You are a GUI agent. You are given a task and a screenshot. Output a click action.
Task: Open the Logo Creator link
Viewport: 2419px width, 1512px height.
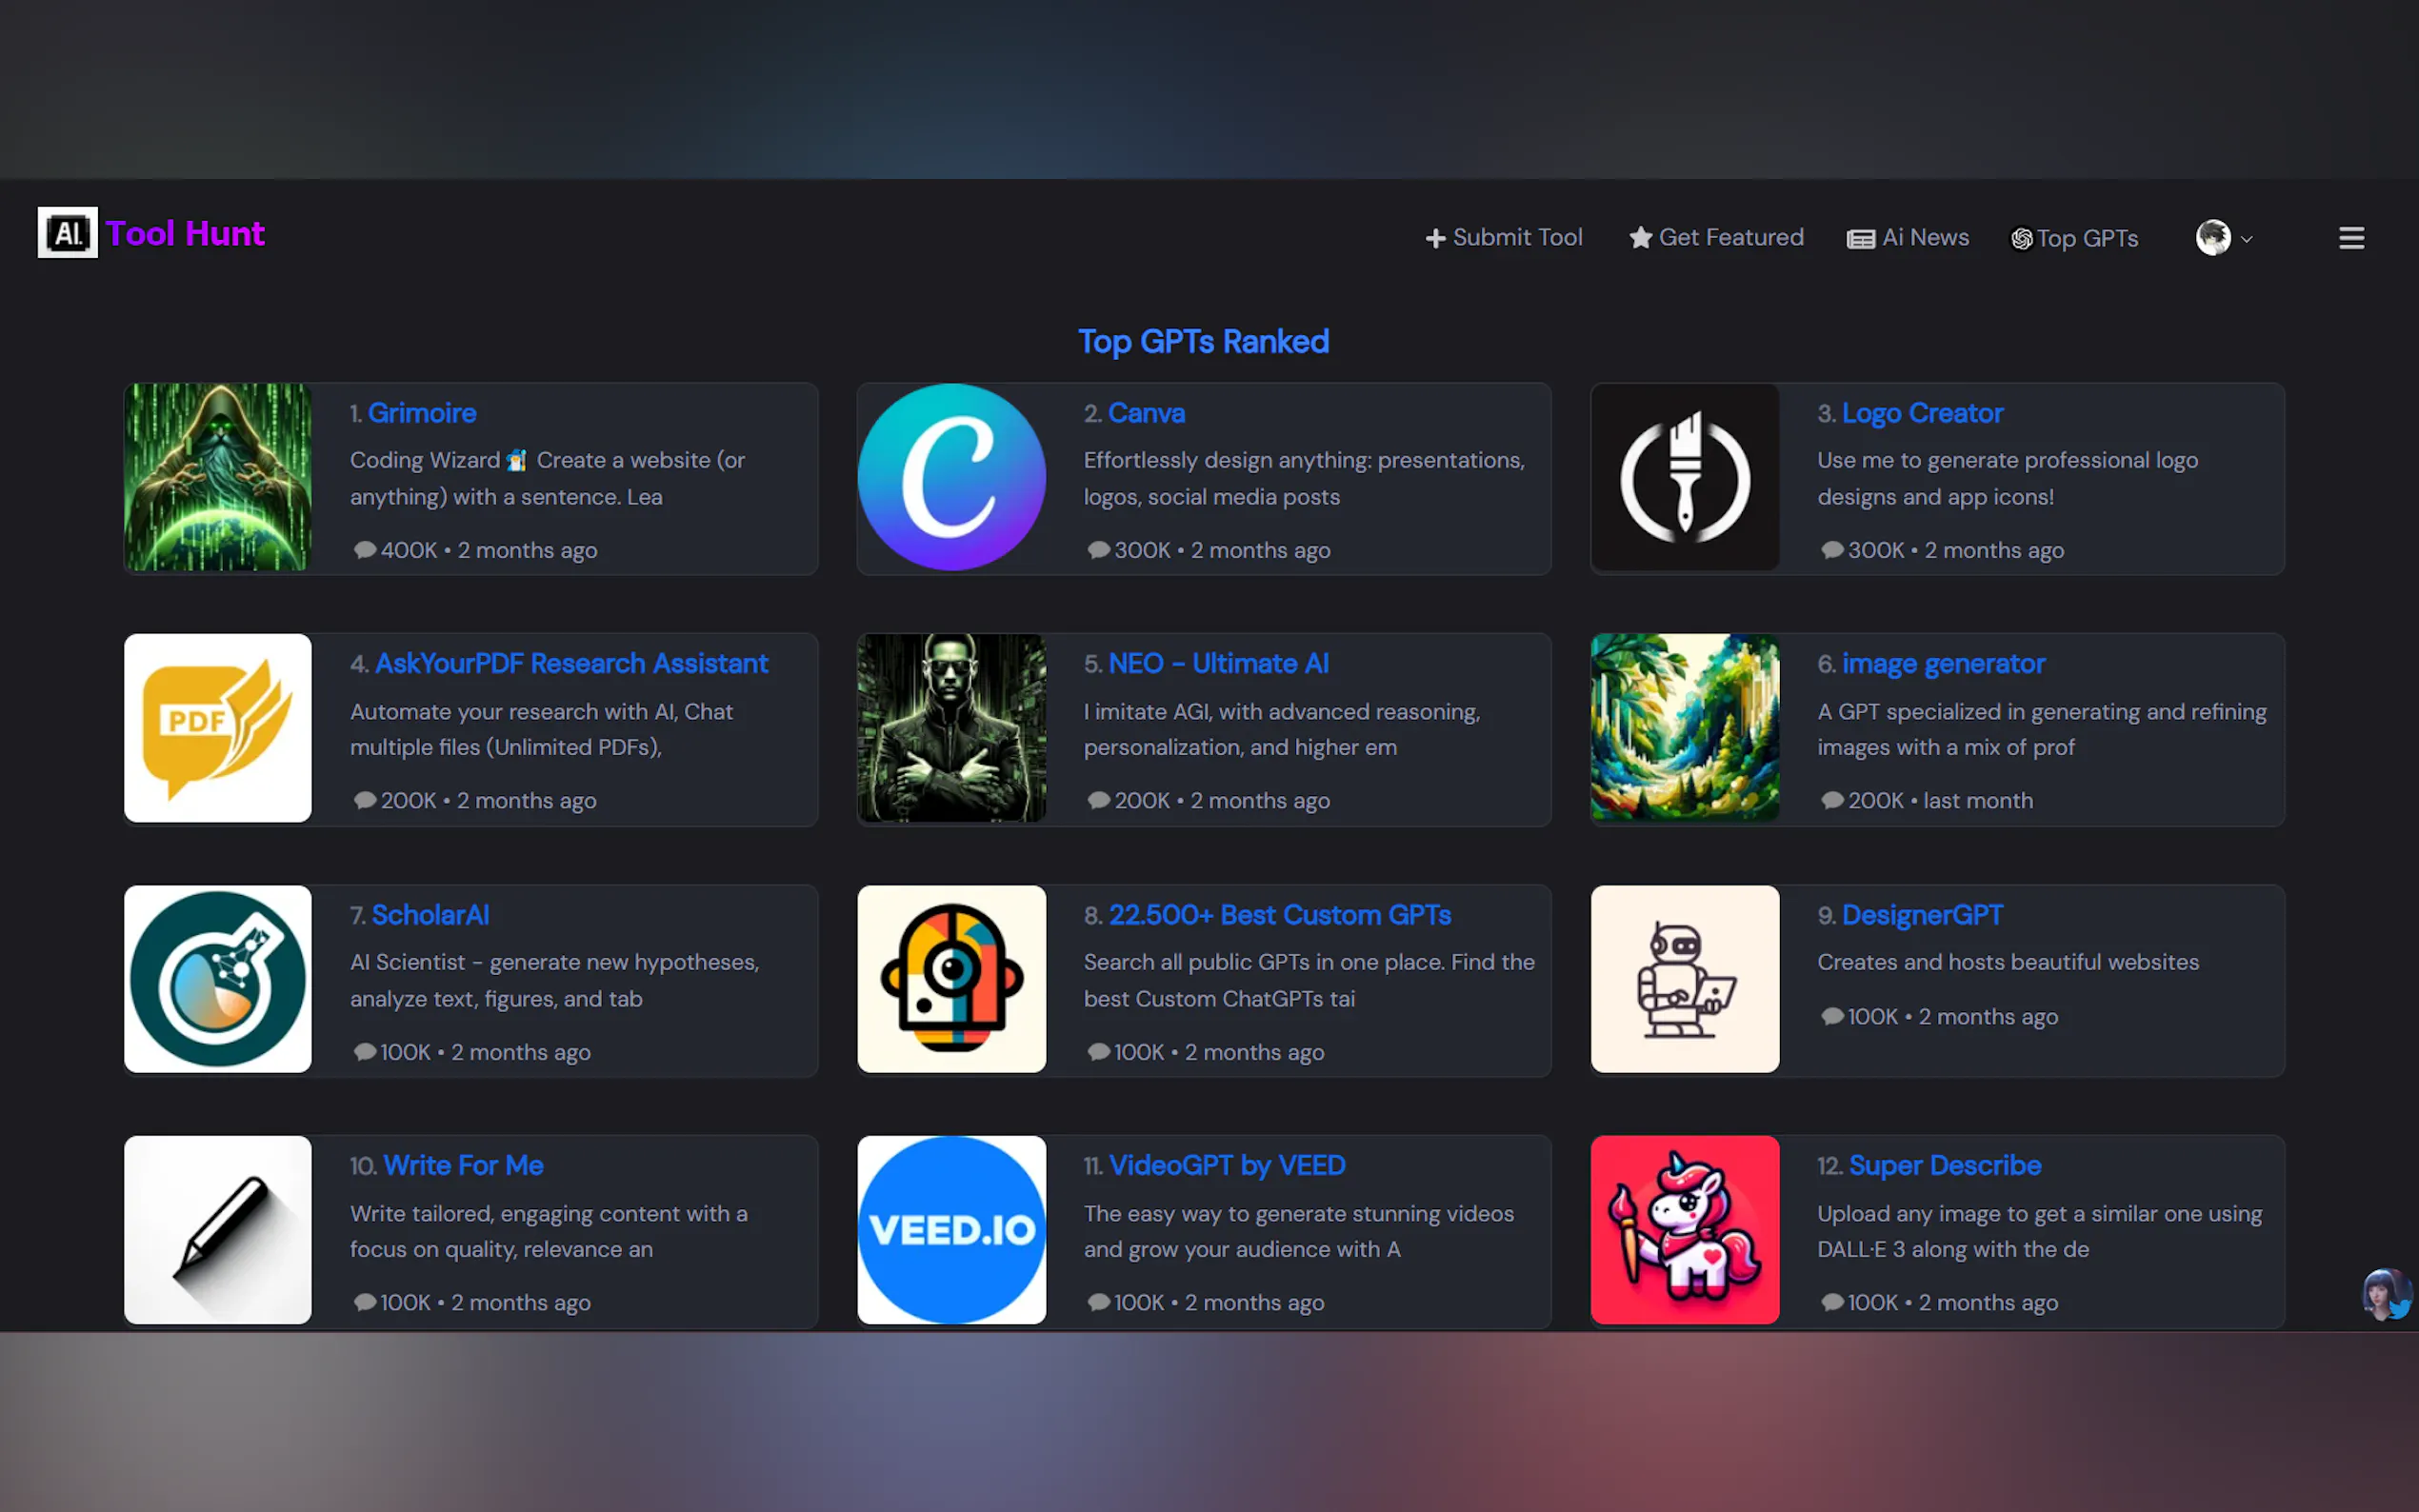coord(1922,413)
